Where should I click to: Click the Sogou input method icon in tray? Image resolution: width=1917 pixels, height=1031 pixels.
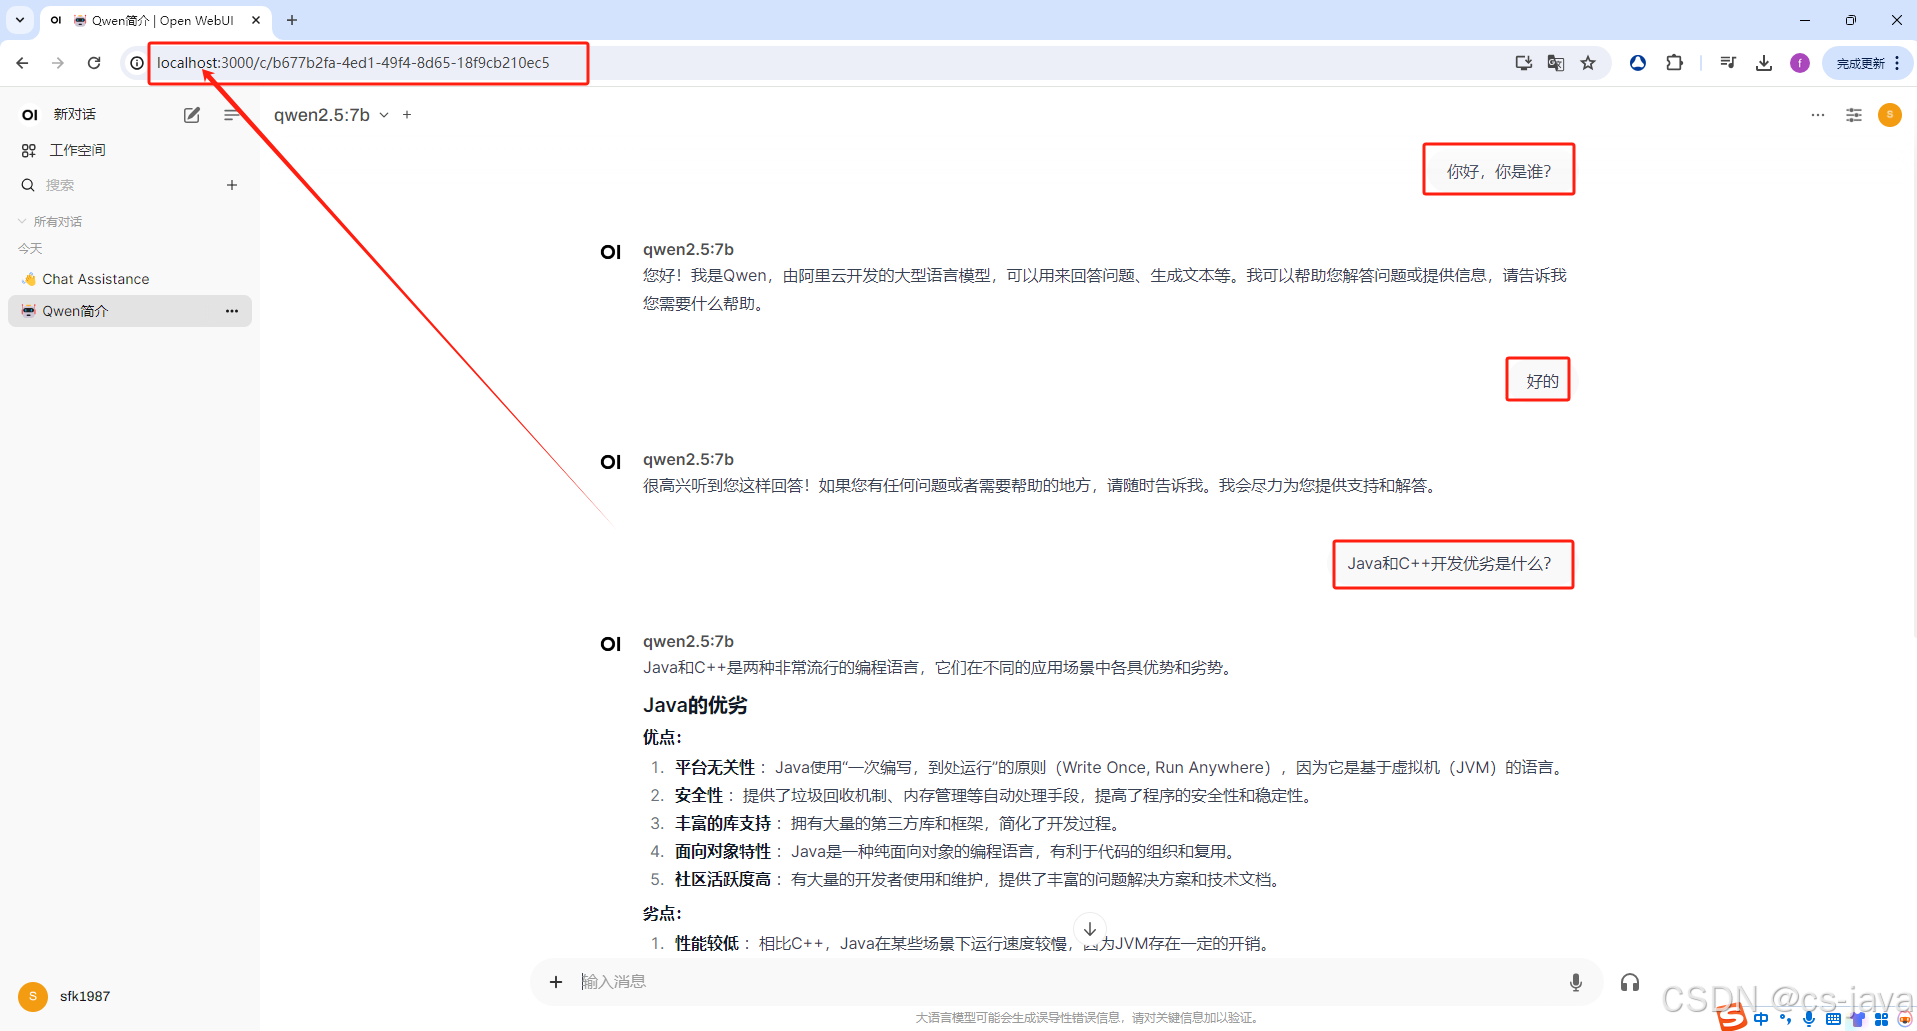(x=1732, y=1018)
